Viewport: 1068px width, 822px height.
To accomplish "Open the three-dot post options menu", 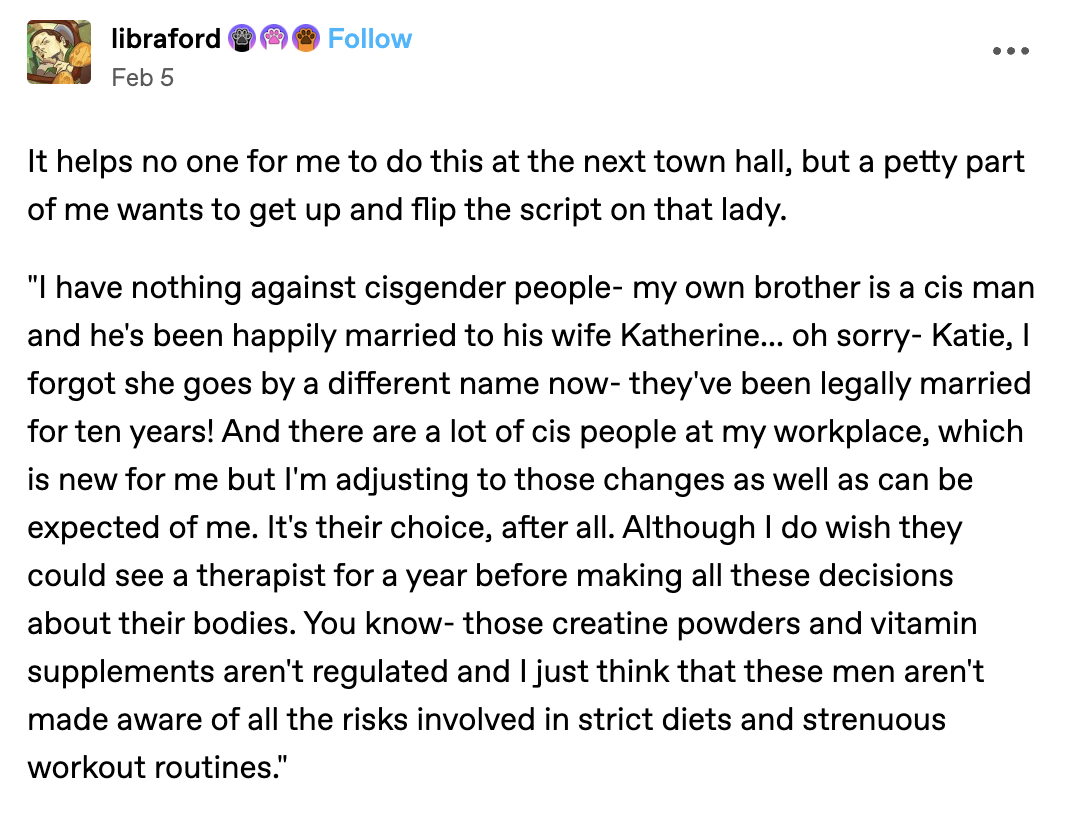I will (x=1011, y=51).
